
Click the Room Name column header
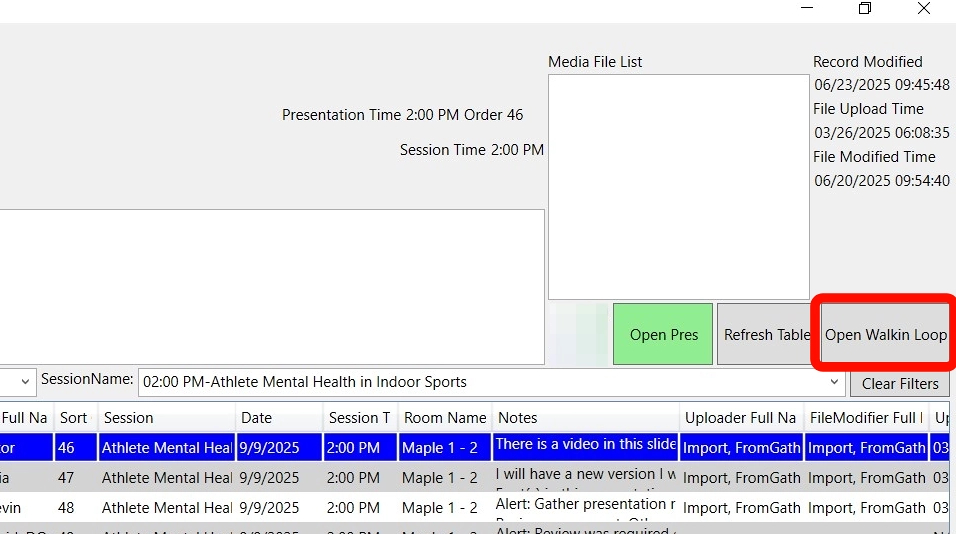click(444, 418)
